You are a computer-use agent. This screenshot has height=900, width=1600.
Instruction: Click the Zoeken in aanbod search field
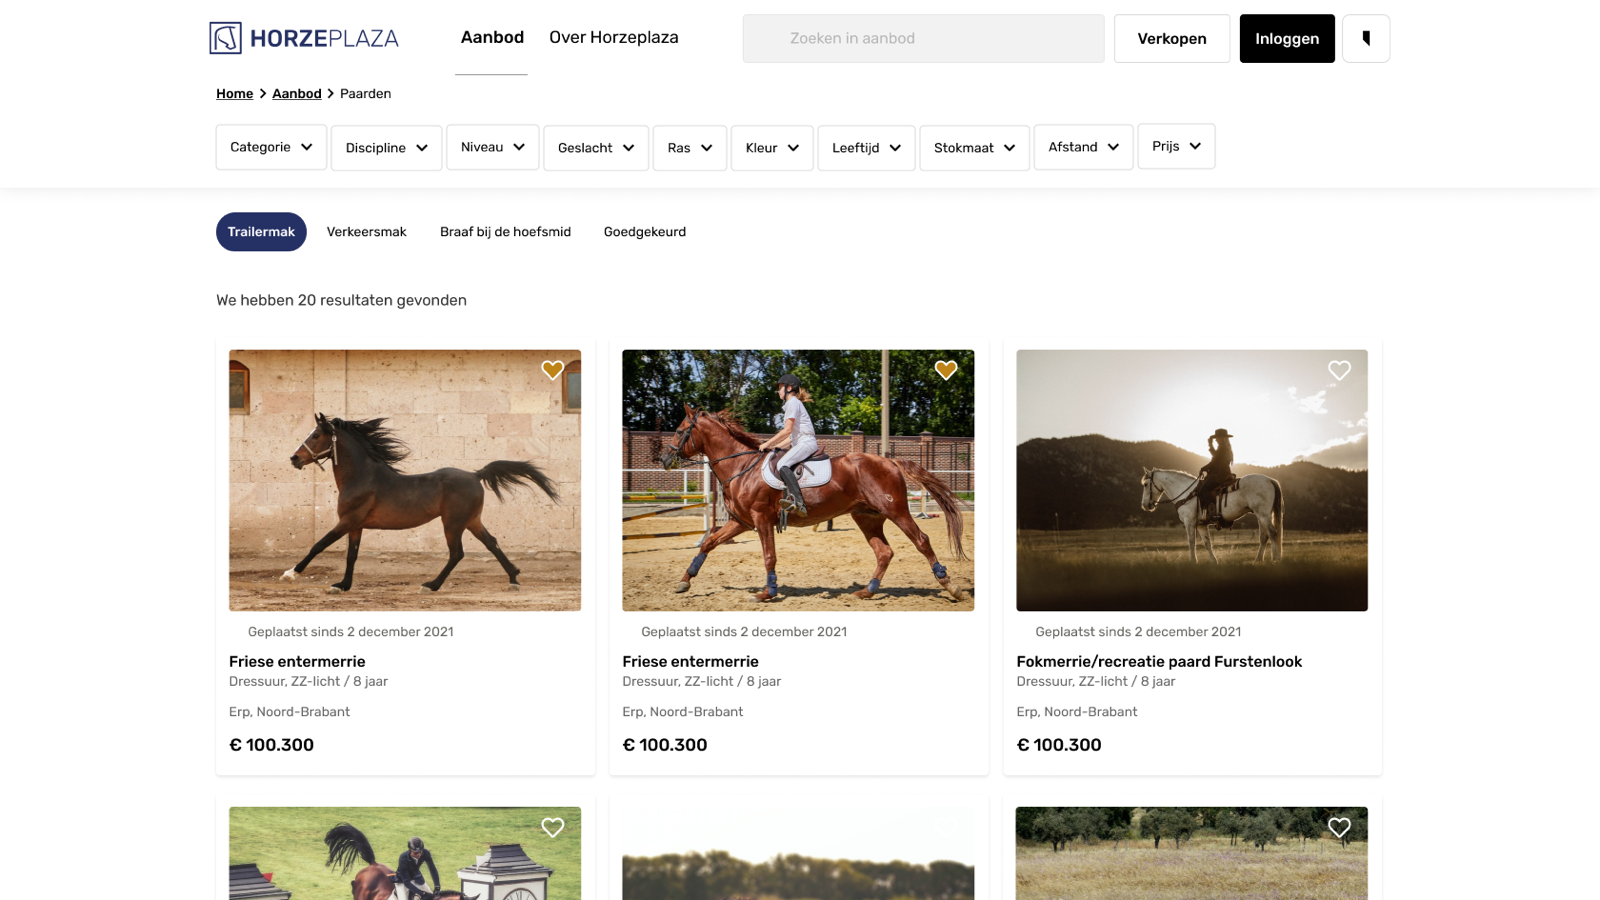point(923,39)
